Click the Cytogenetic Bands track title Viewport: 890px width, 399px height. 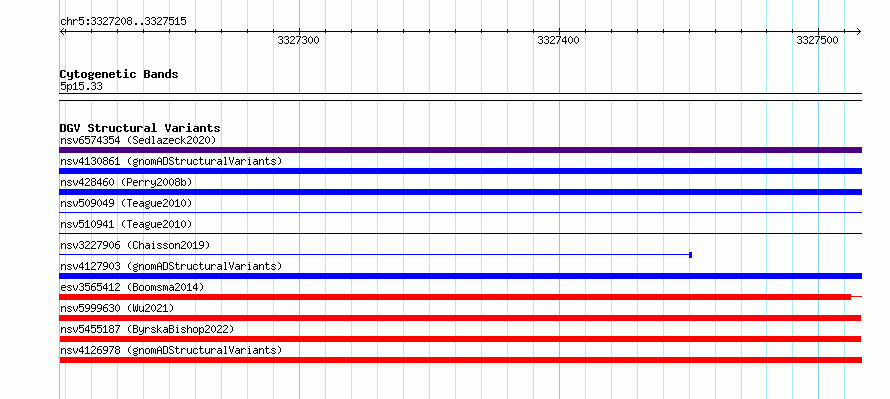(119, 74)
